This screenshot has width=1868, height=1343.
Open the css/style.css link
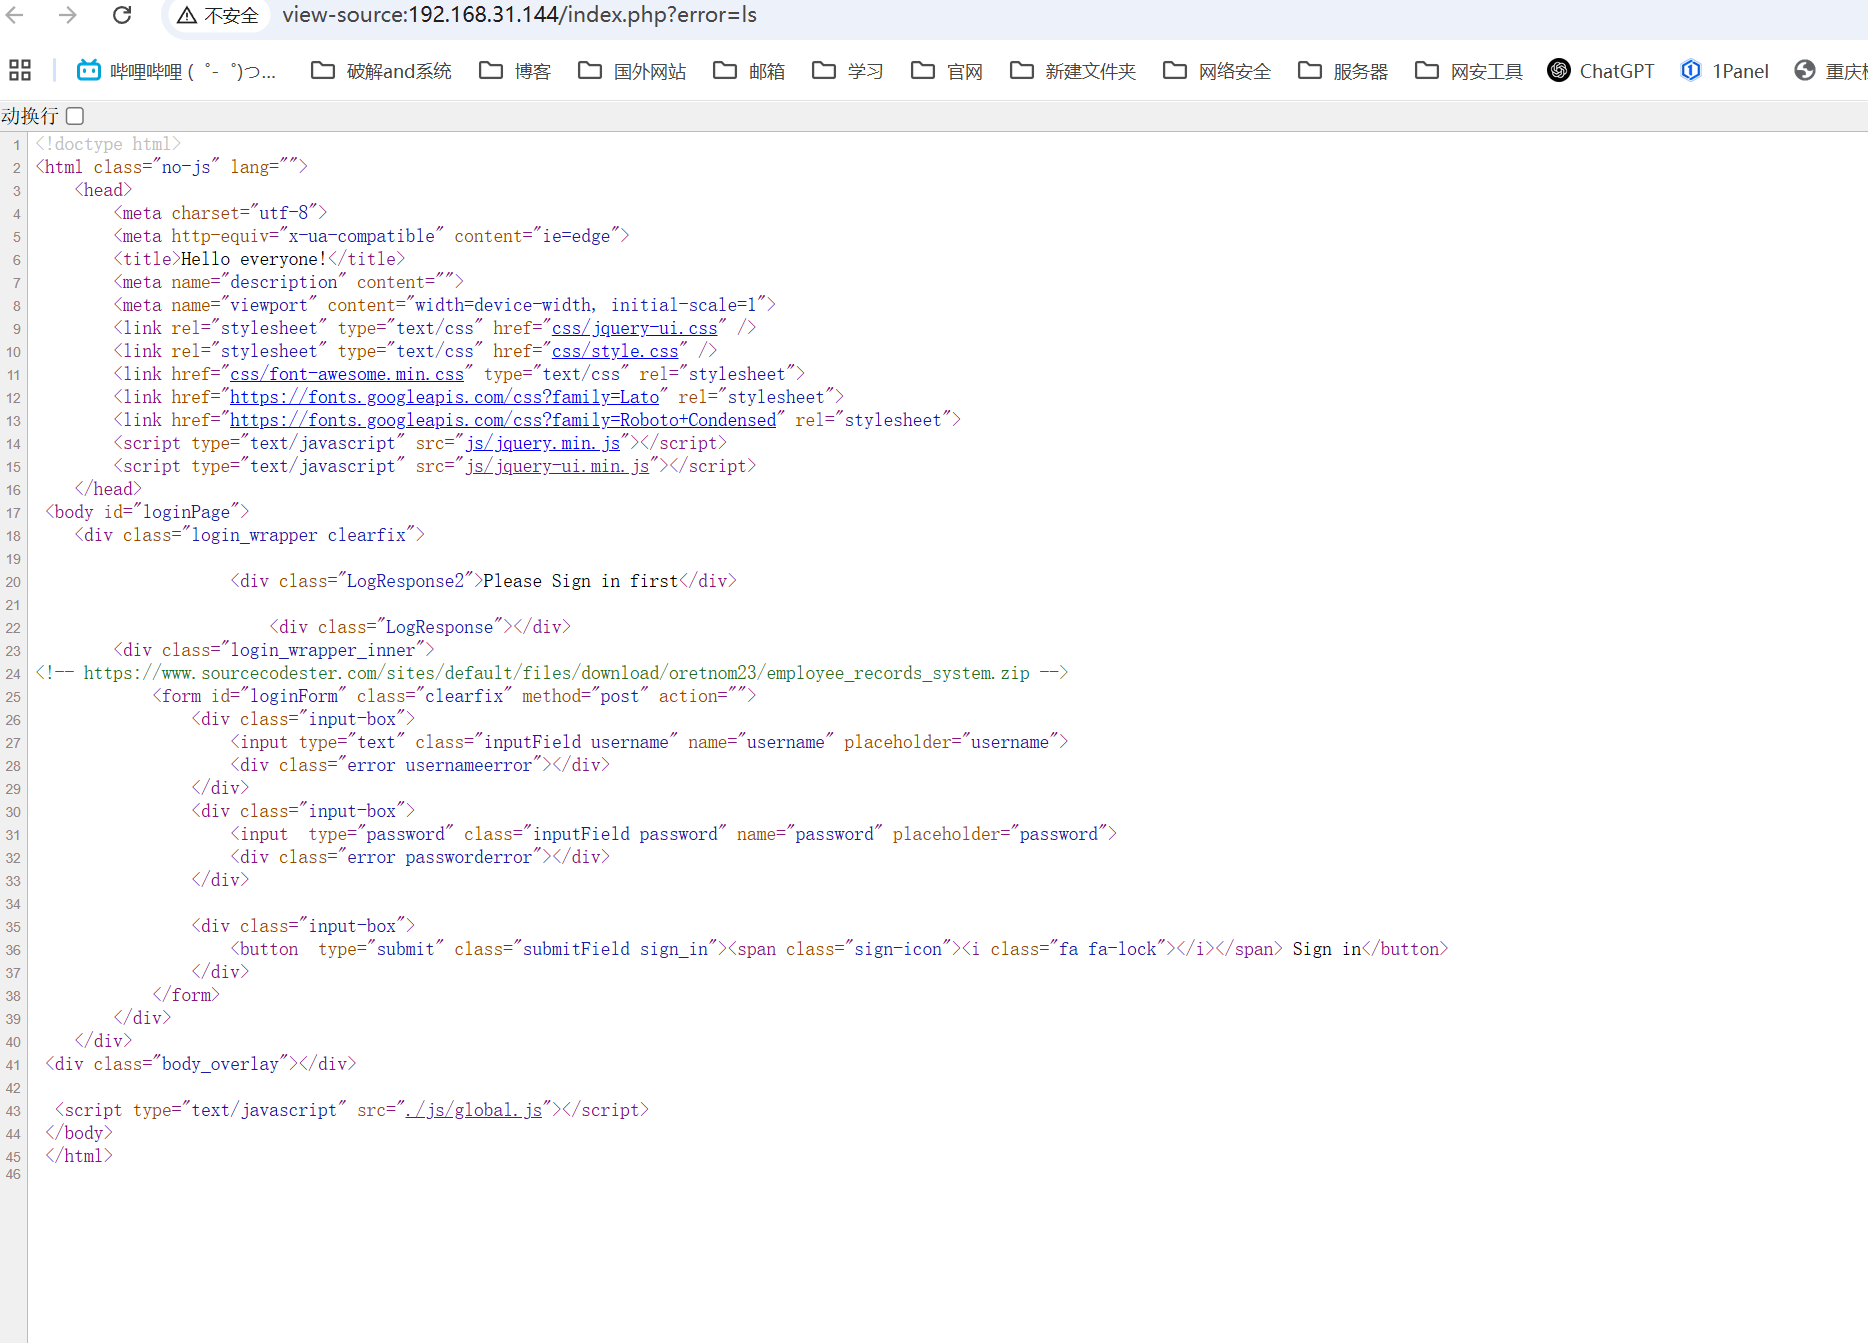pyautogui.click(x=615, y=351)
